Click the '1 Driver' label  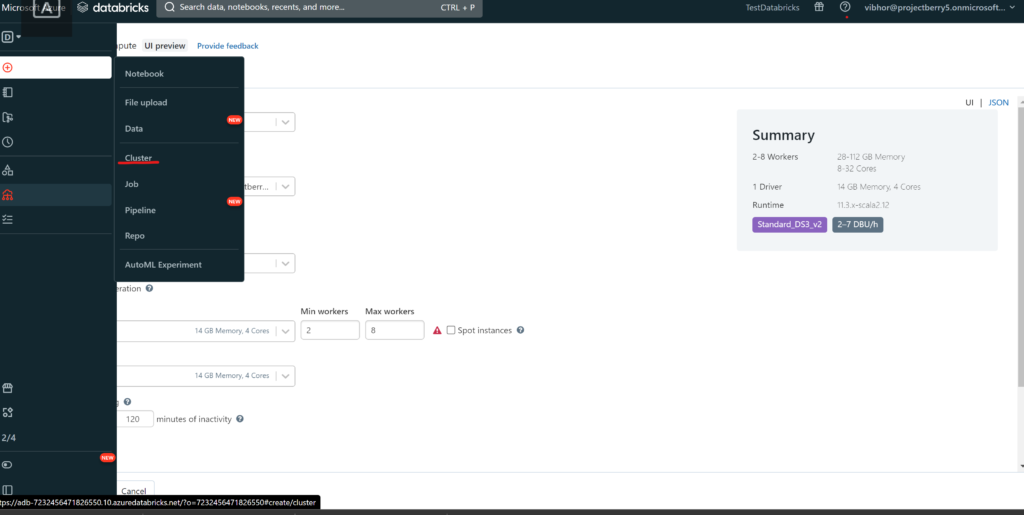pos(767,187)
